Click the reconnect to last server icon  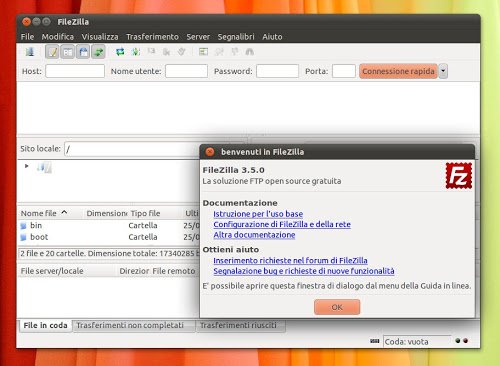click(x=182, y=52)
